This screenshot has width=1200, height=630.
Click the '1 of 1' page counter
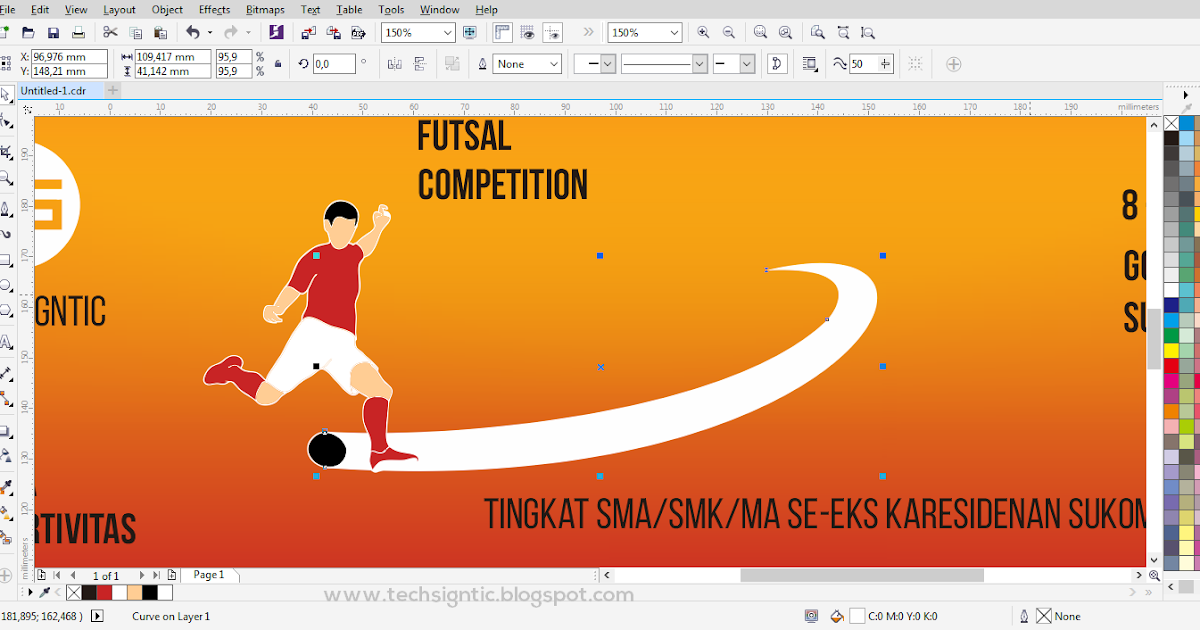[x=105, y=574]
